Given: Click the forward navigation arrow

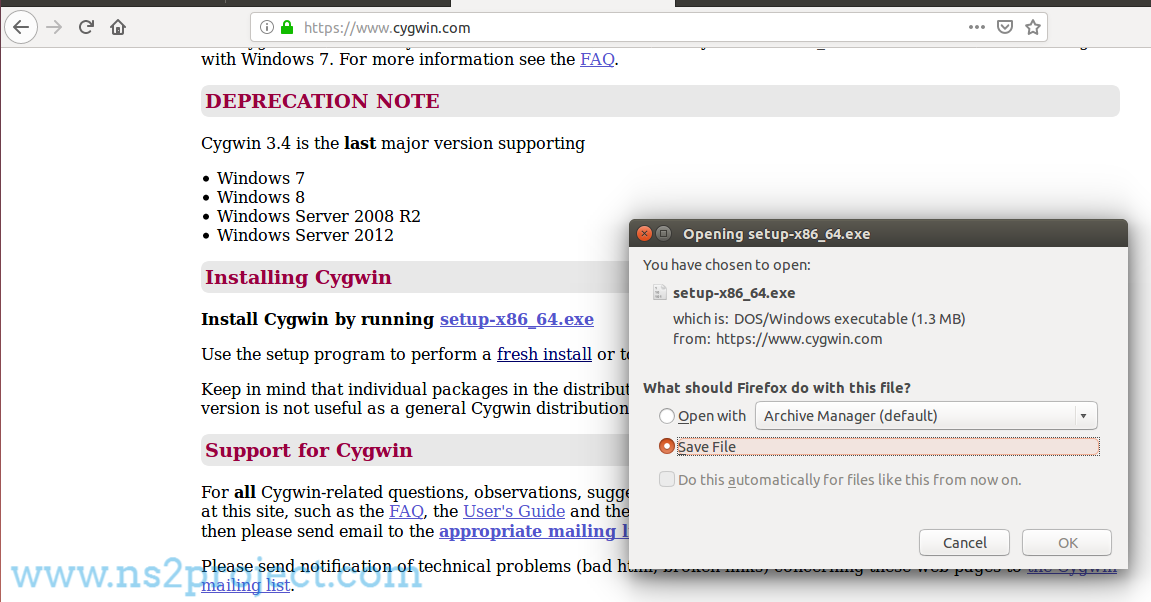Looking at the screenshot, I should pos(54,28).
